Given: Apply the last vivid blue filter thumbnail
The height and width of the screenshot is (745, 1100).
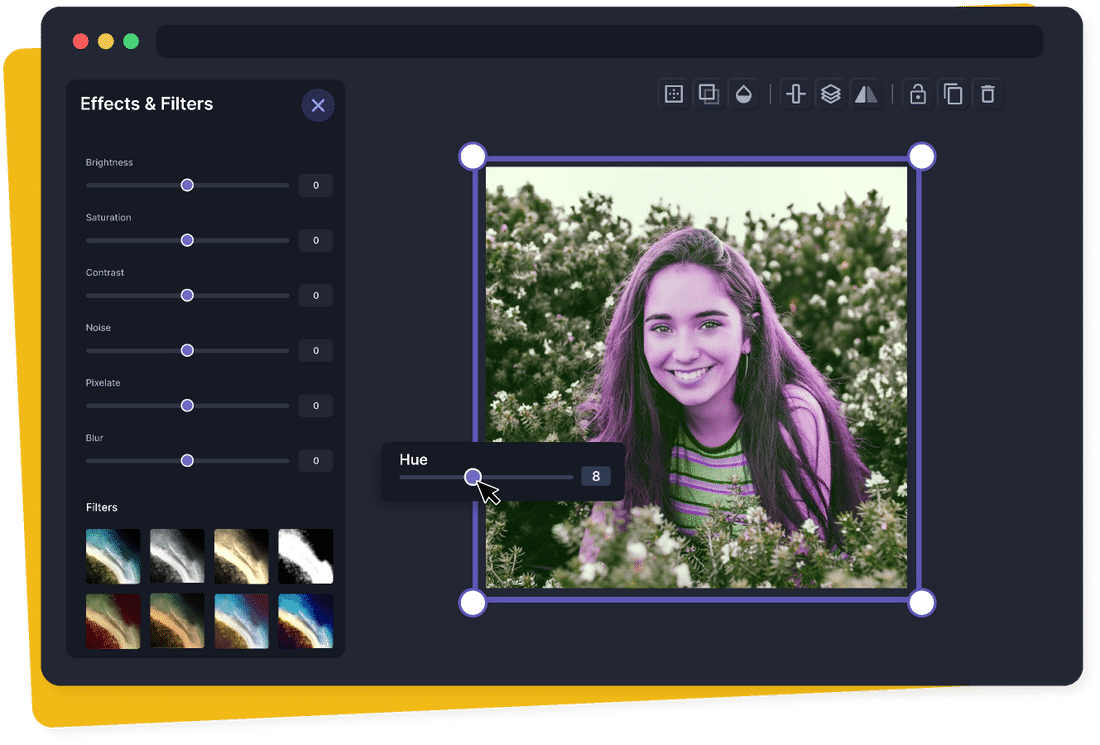Looking at the screenshot, I should pyautogui.click(x=306, y=621).
